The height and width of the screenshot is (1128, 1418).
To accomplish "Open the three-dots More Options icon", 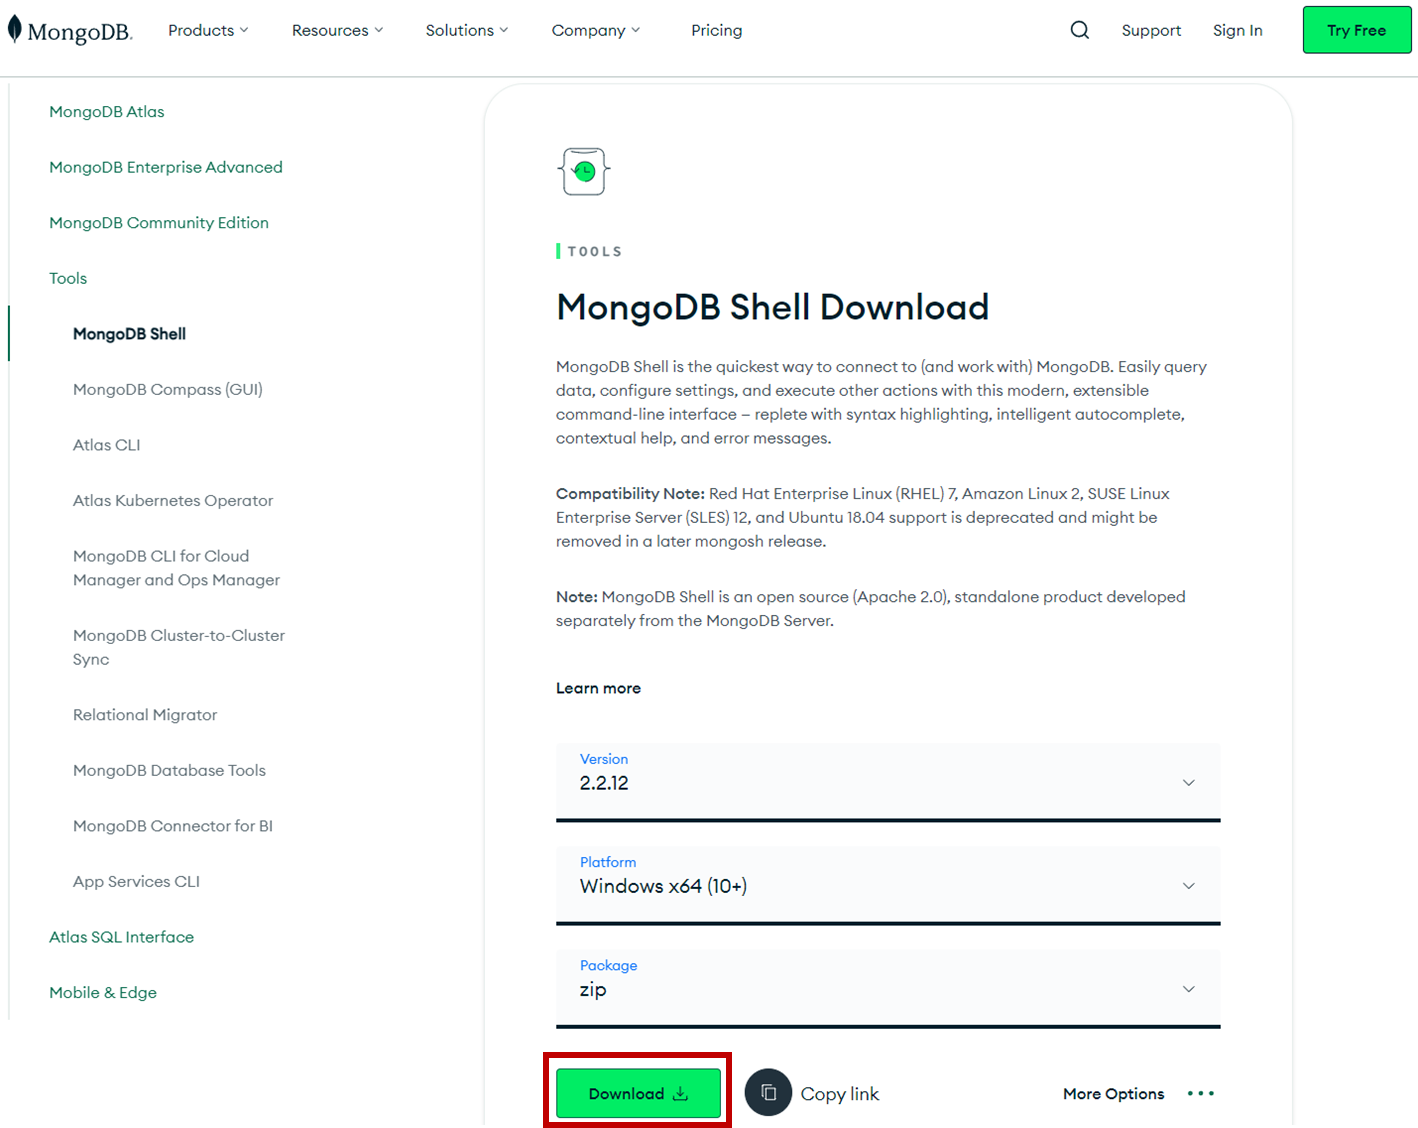I will pos(1201,1094).
